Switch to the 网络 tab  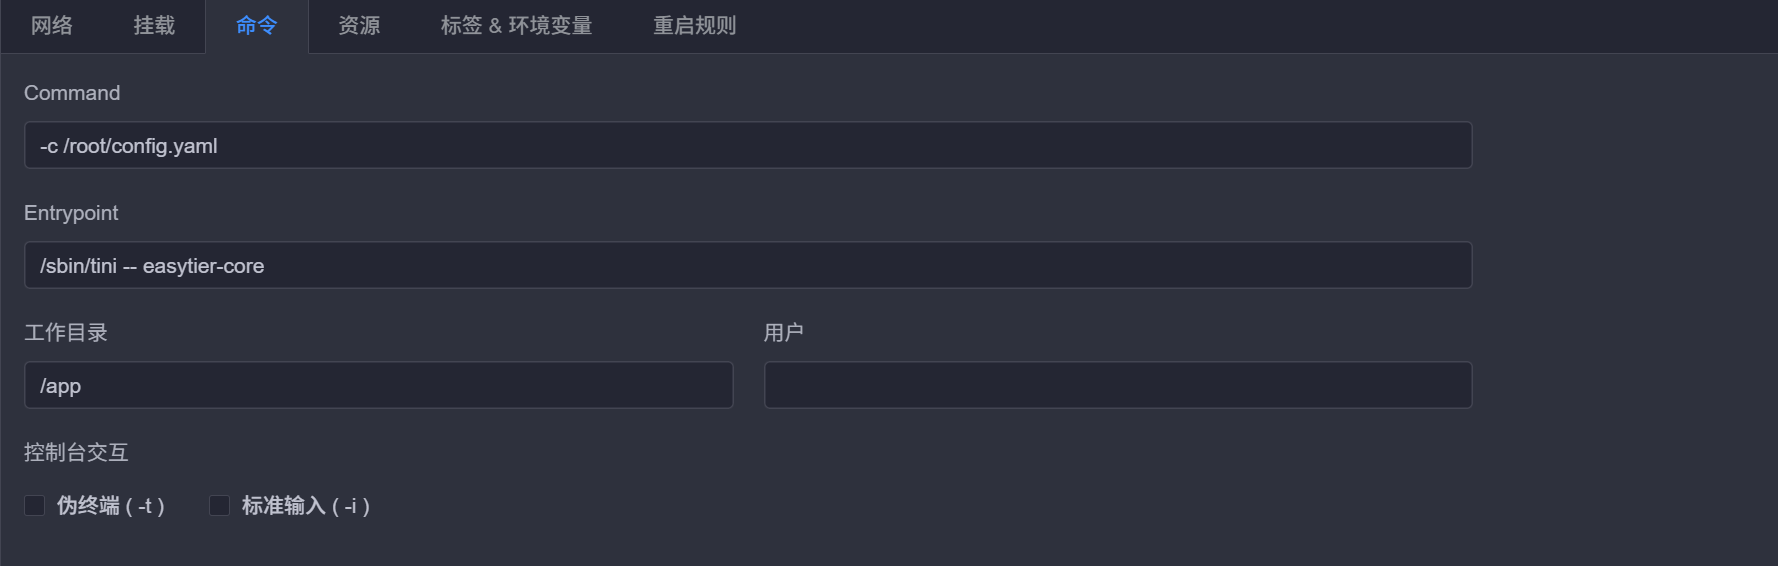click(52, 26)
